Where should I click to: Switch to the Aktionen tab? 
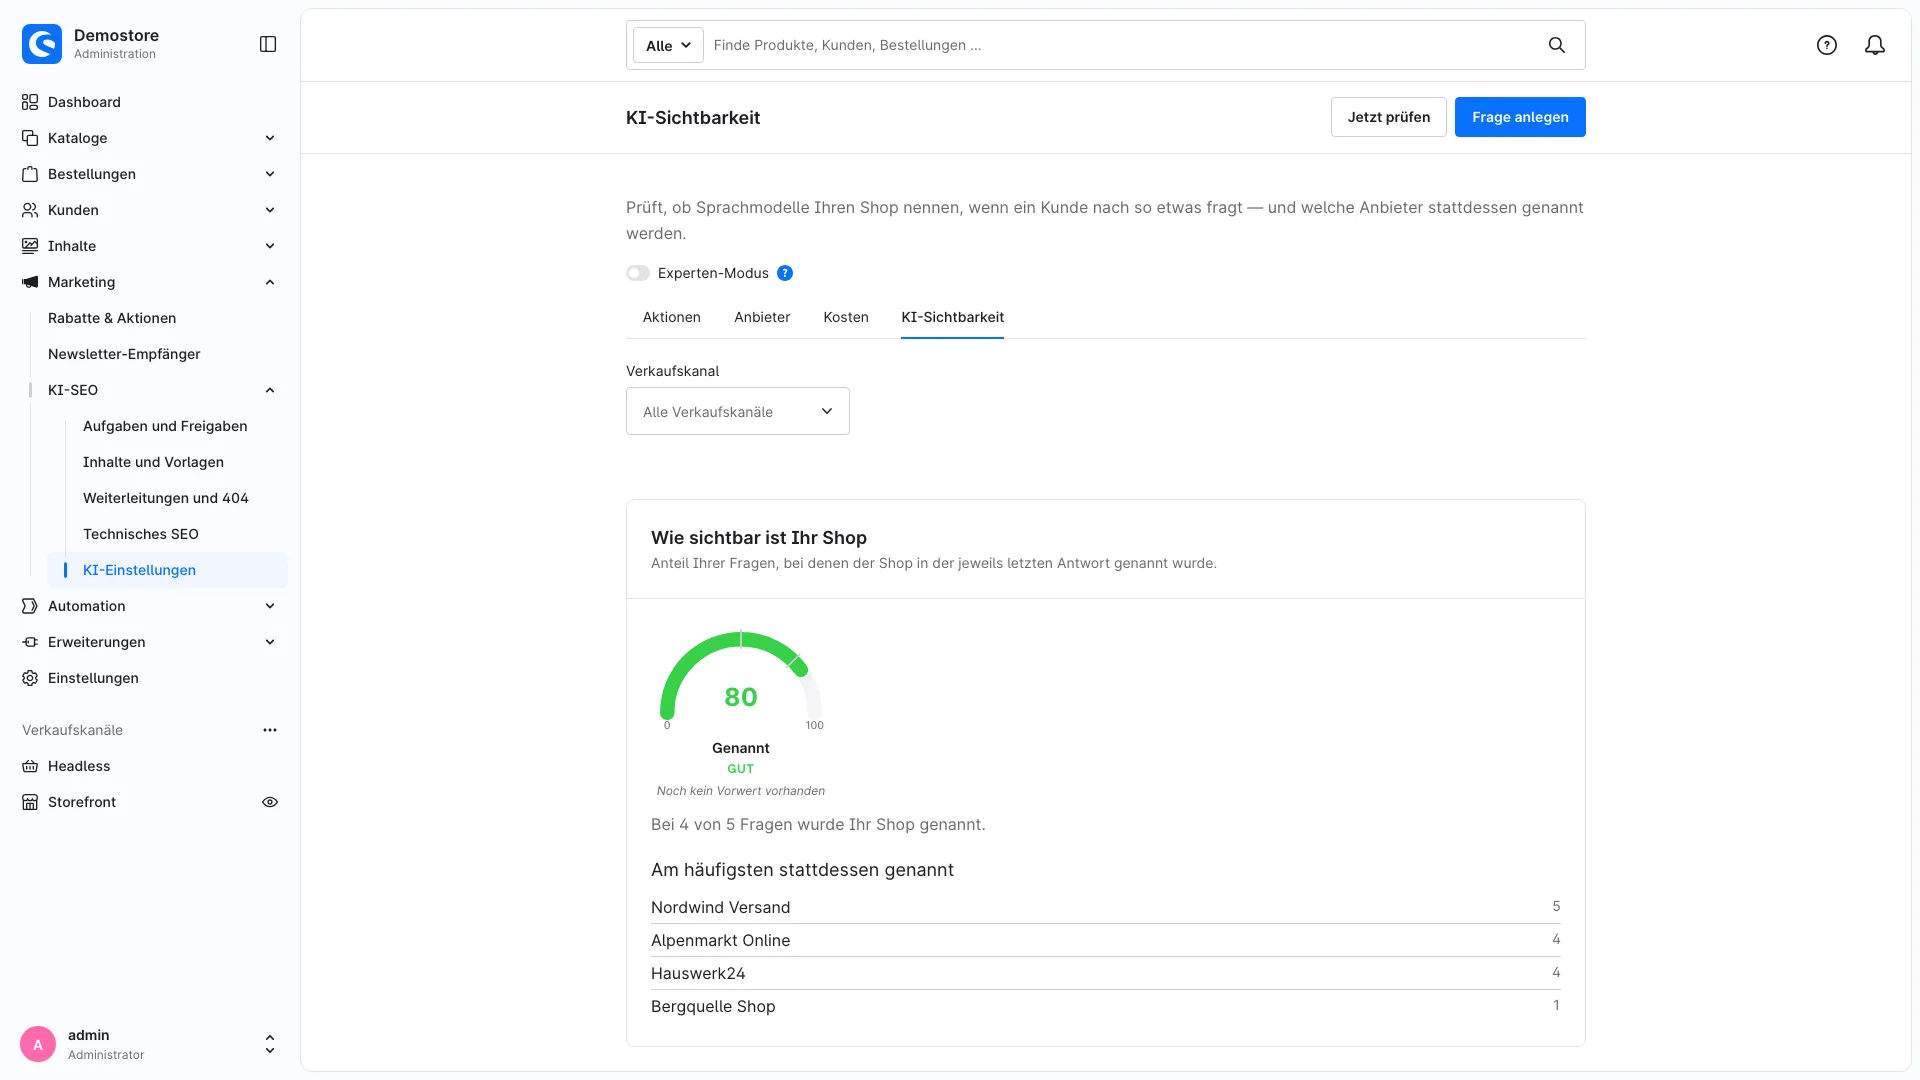tap(672, 317)
